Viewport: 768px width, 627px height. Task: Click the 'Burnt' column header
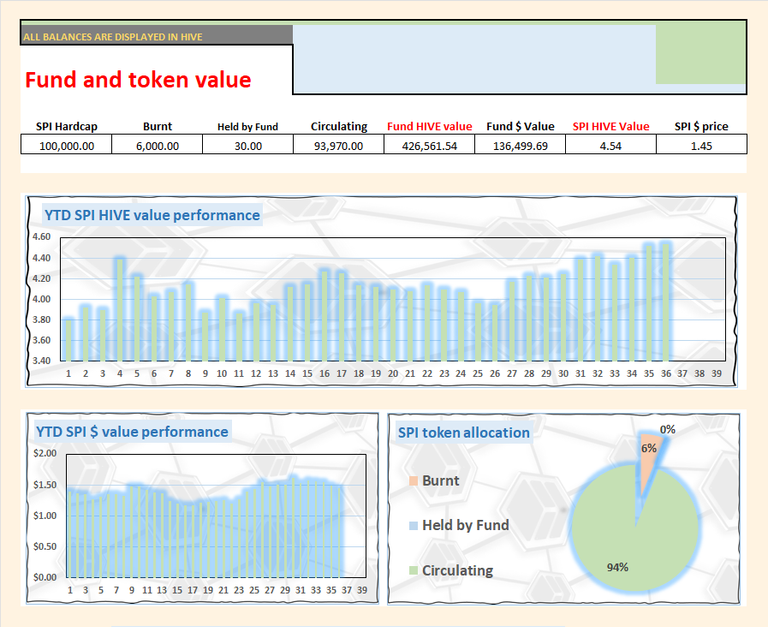[157, 126]
